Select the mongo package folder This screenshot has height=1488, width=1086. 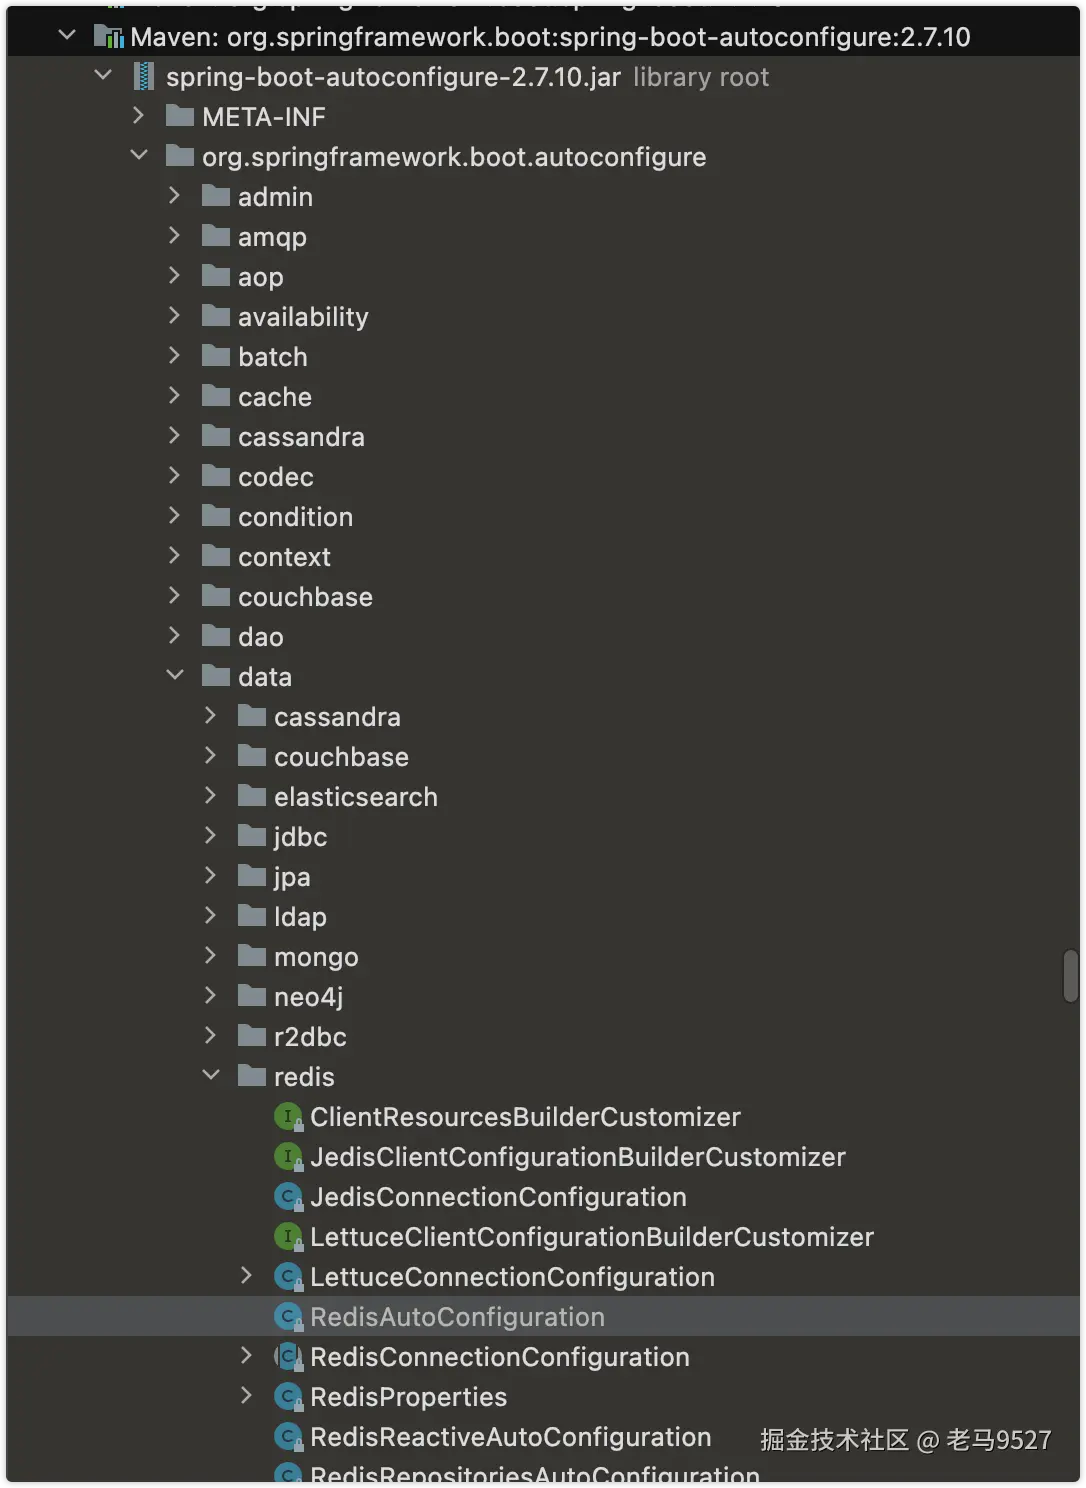(316, 957)
